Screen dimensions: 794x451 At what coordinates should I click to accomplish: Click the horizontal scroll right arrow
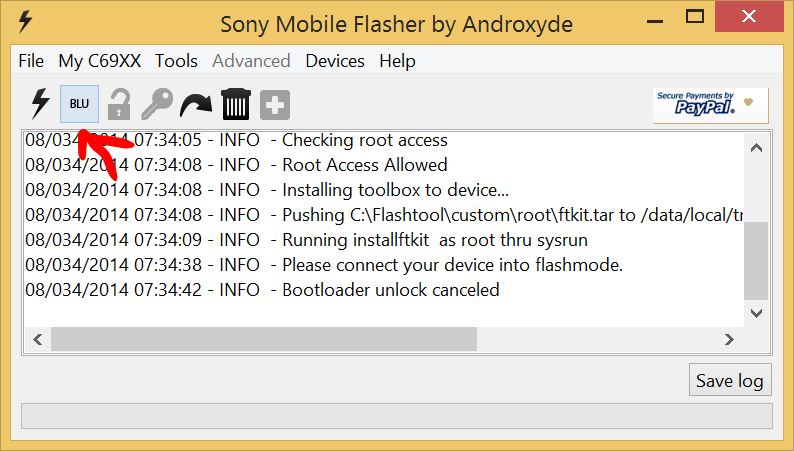[729, 339]
